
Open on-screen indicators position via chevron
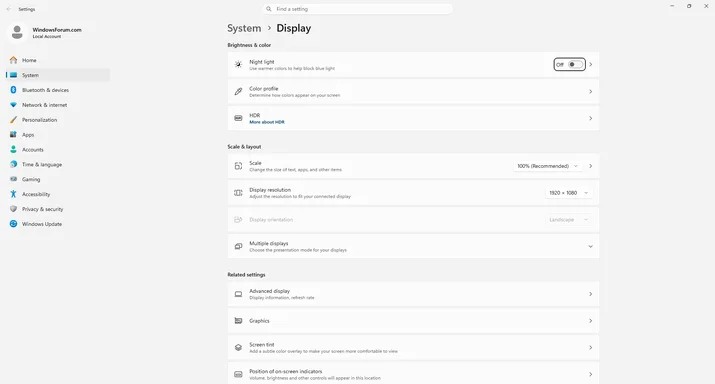(x=591, y=374)
